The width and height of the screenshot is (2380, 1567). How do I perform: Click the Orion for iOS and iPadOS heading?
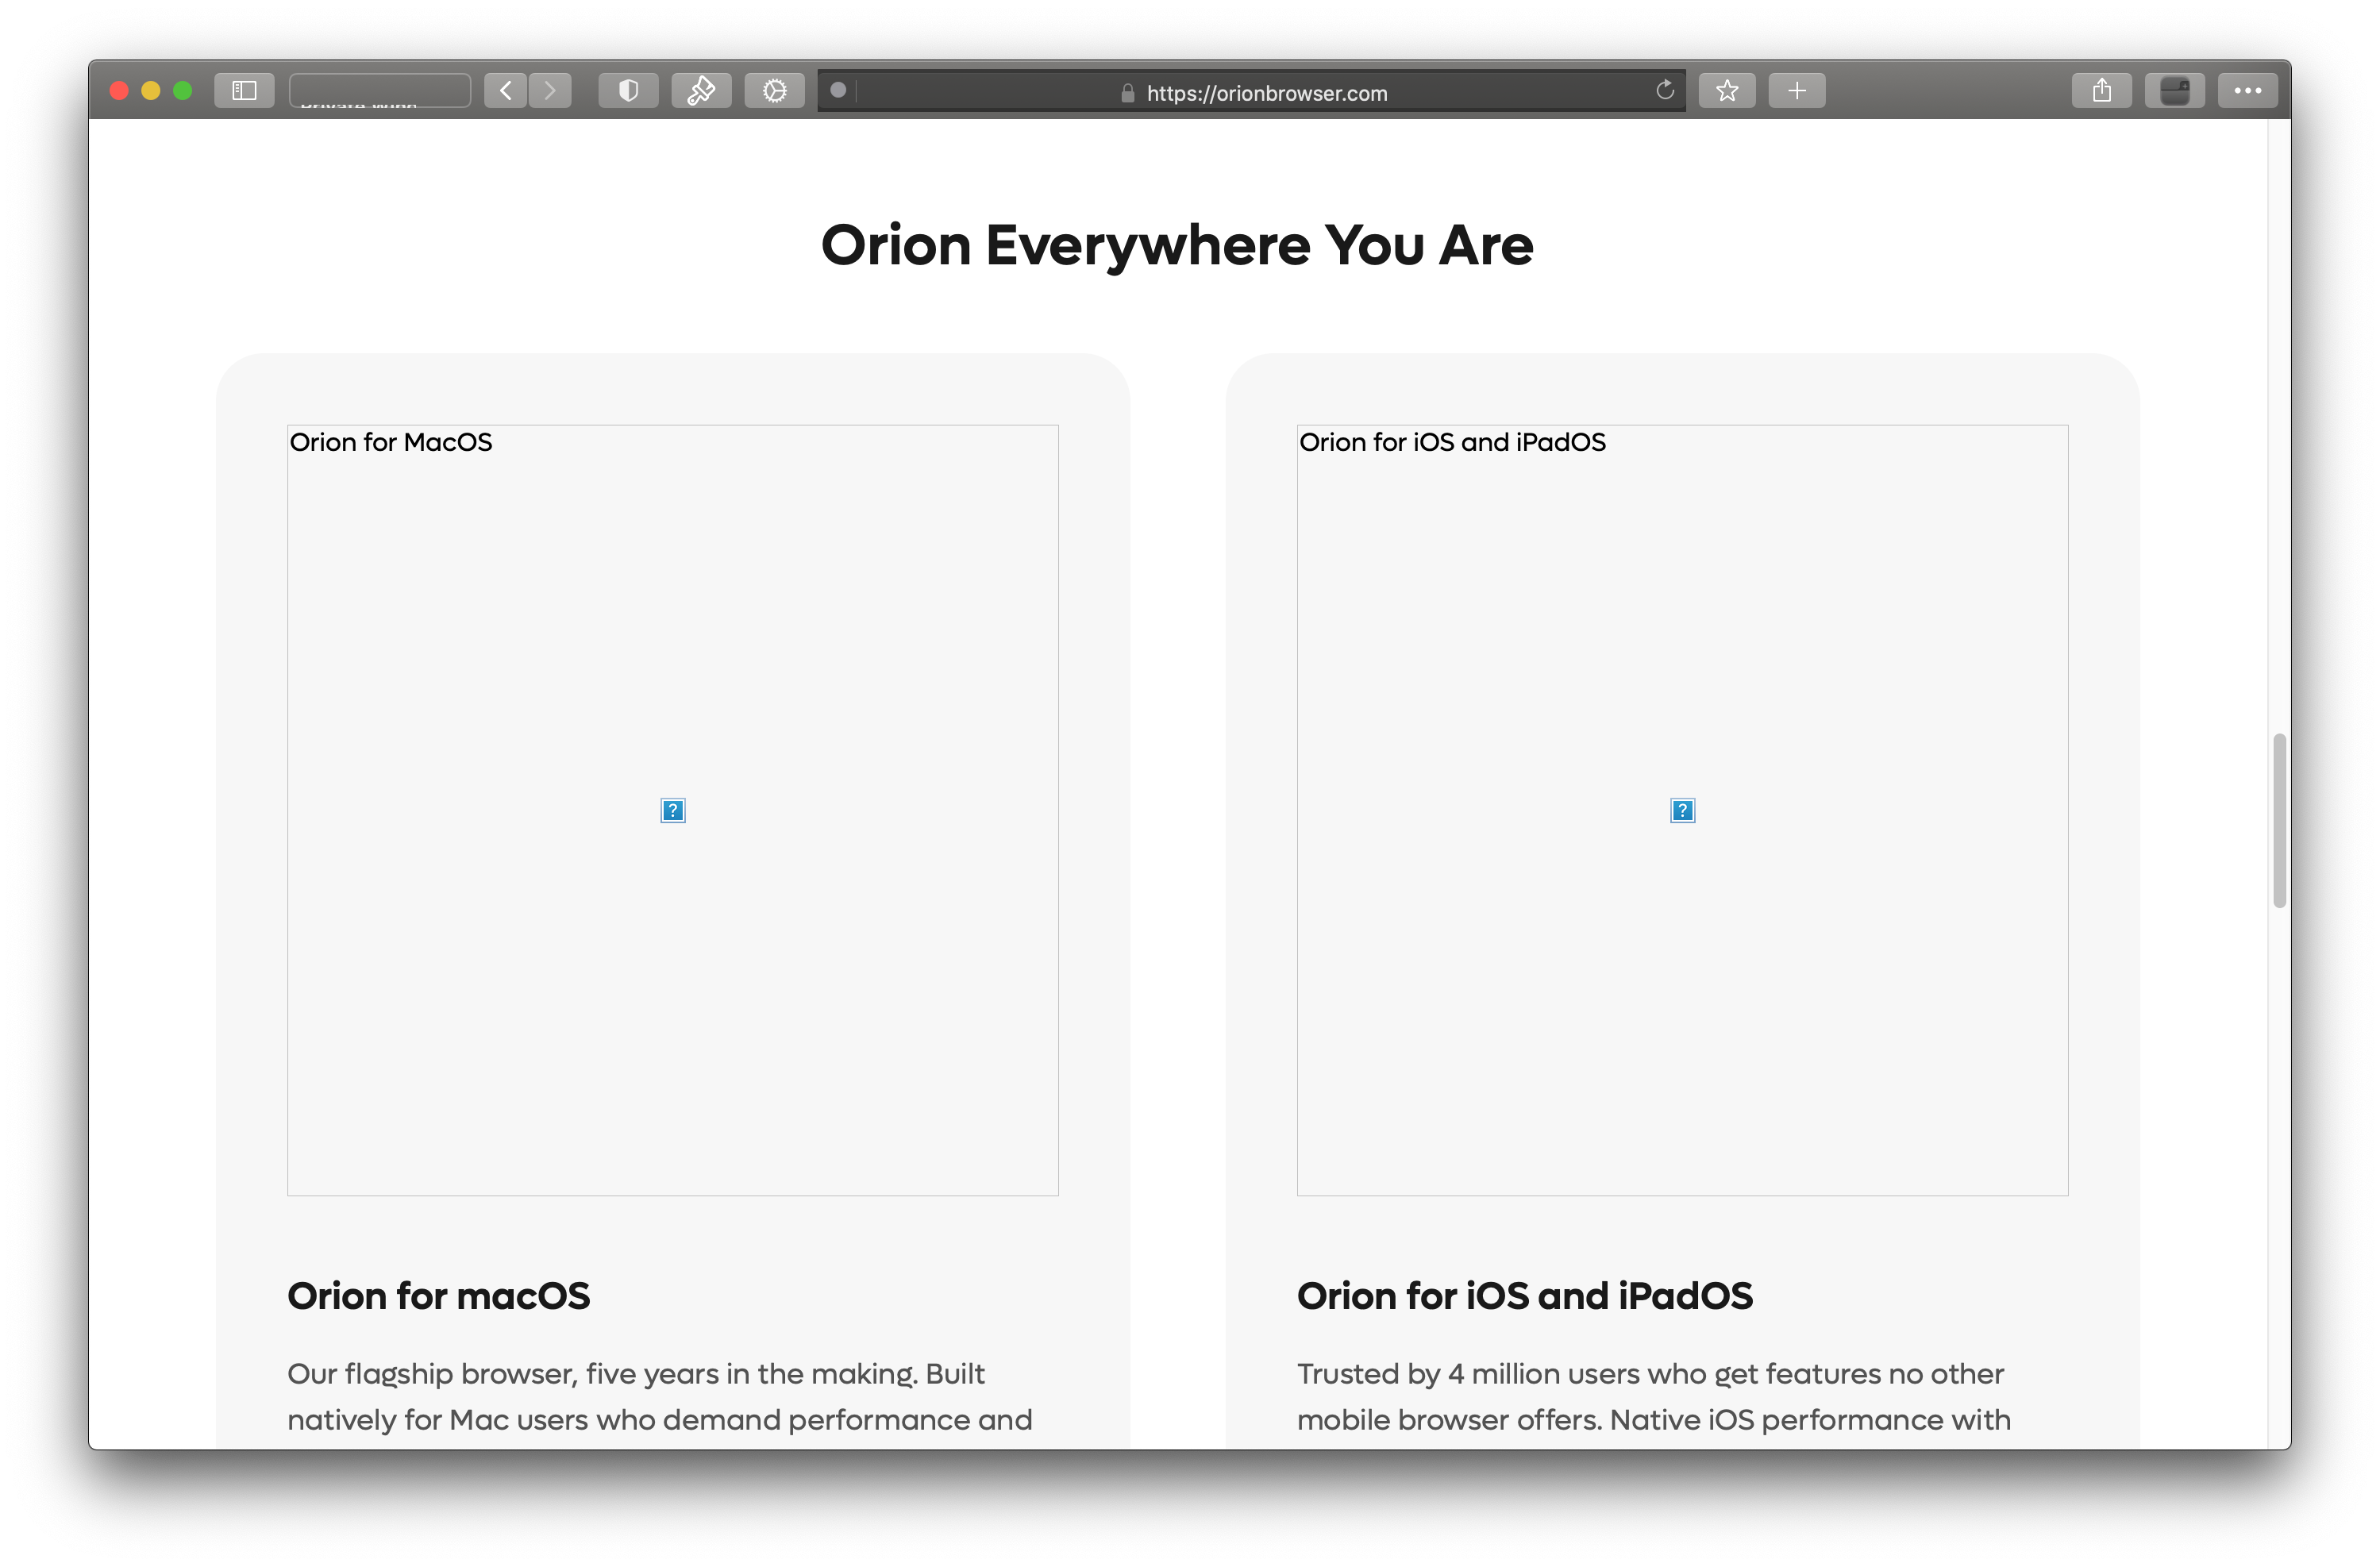(1525, 1296)
